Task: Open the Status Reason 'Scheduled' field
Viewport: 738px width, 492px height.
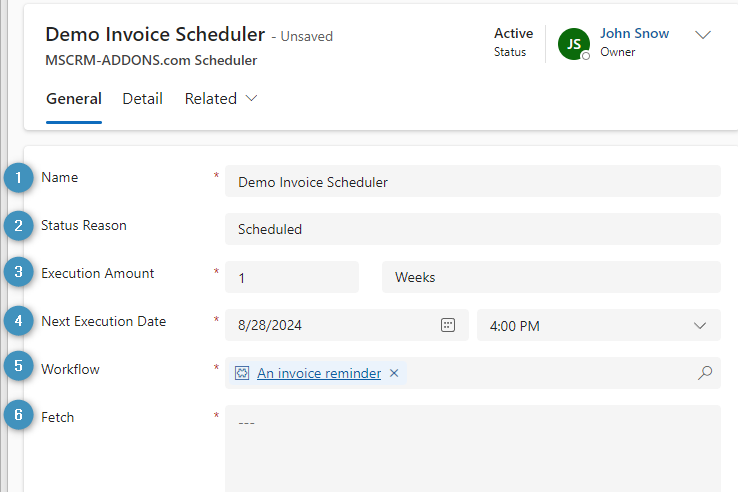Action: click(473, 229)
